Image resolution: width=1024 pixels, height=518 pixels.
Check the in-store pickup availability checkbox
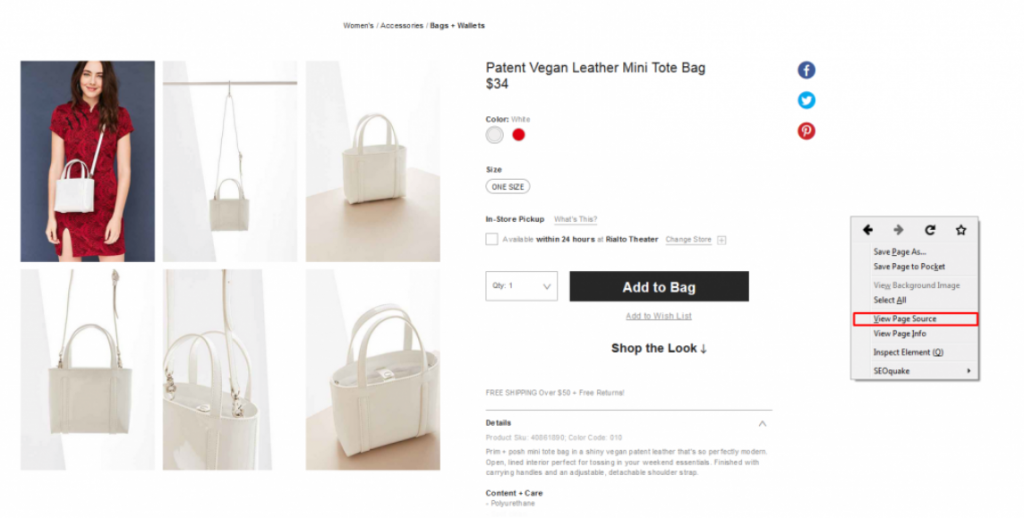click(x=492, y=239)
